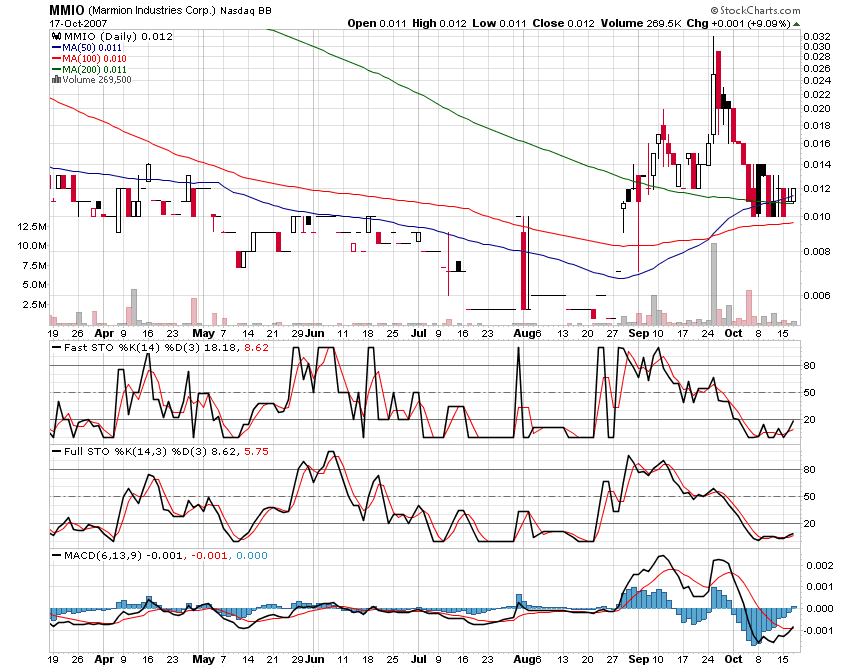Click the blue MA(50) 0.011 legend entry
The width and height of the screenshot is (850, 668).
pos(87,48)
